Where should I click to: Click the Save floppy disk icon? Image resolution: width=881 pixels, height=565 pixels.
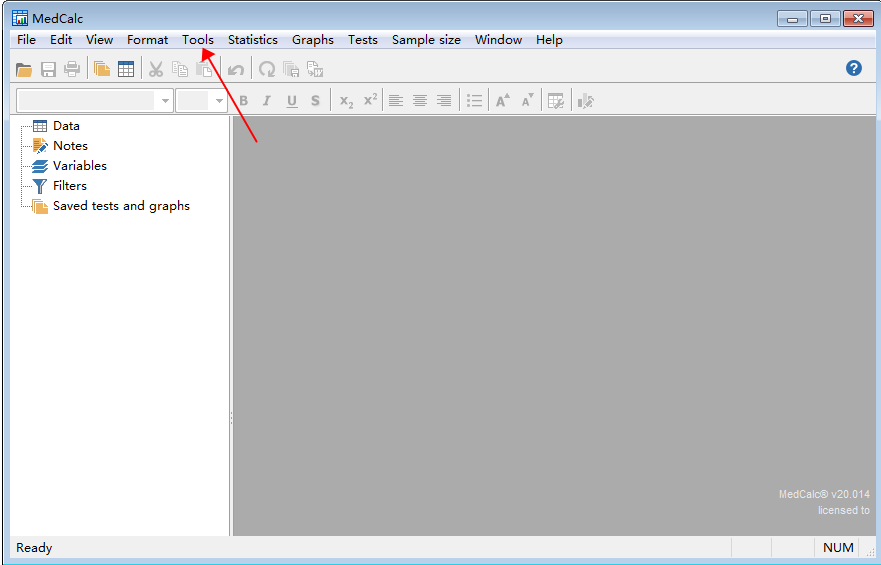pos(48,70)
